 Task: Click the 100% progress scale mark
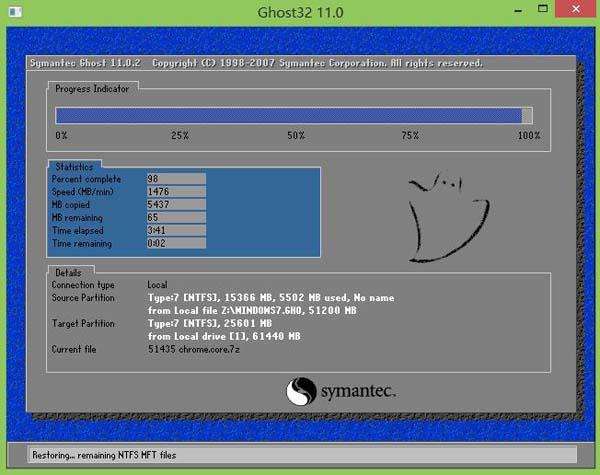529,135
